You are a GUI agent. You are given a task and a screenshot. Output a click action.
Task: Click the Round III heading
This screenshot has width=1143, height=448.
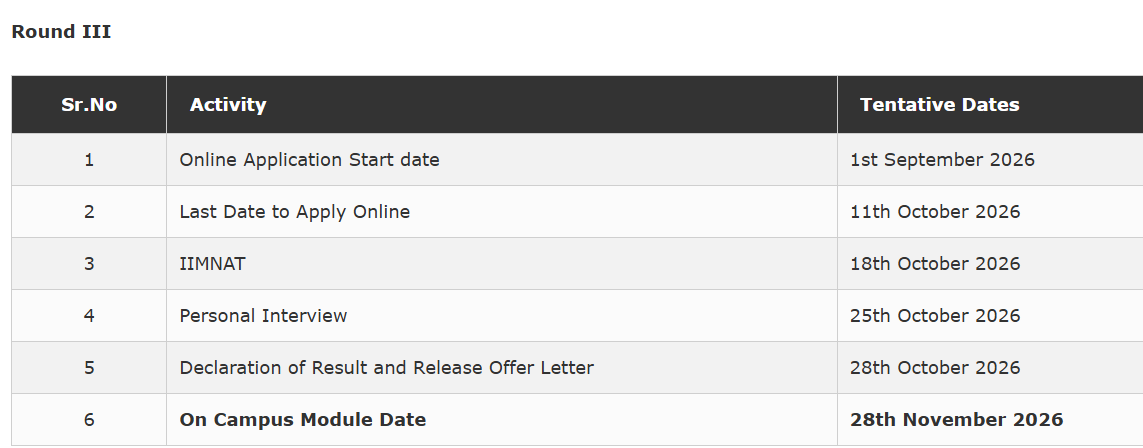(61, 32)
